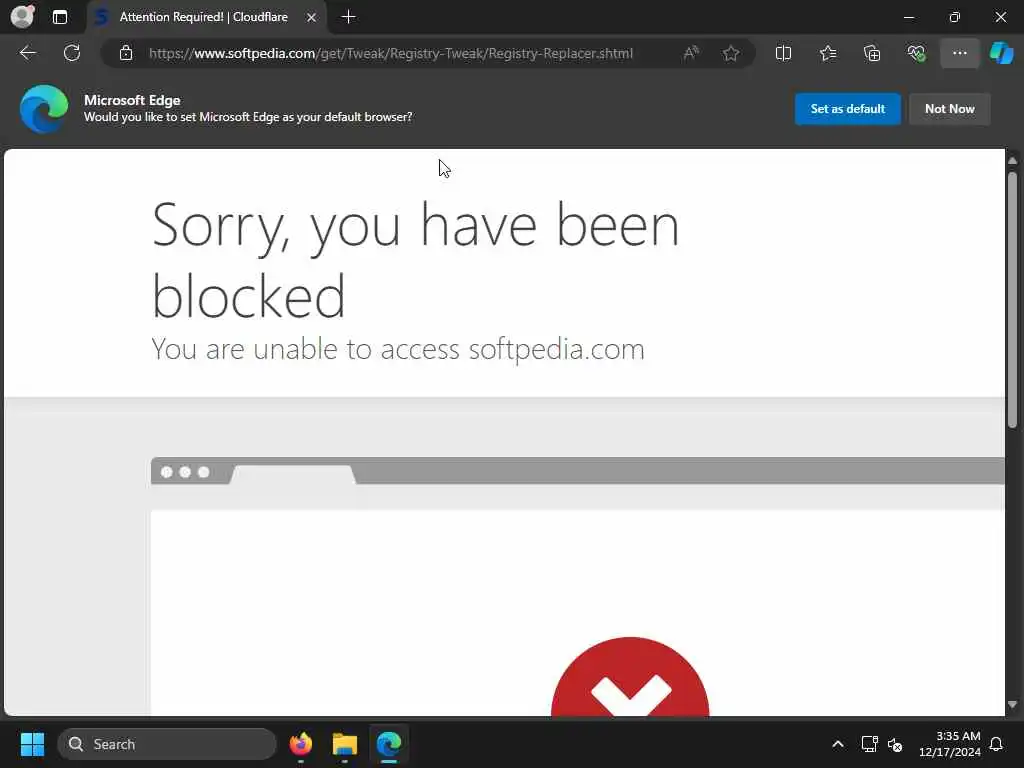Open the Favorites list
Screen dimensions: 1024x768
[x=827, y=53]
